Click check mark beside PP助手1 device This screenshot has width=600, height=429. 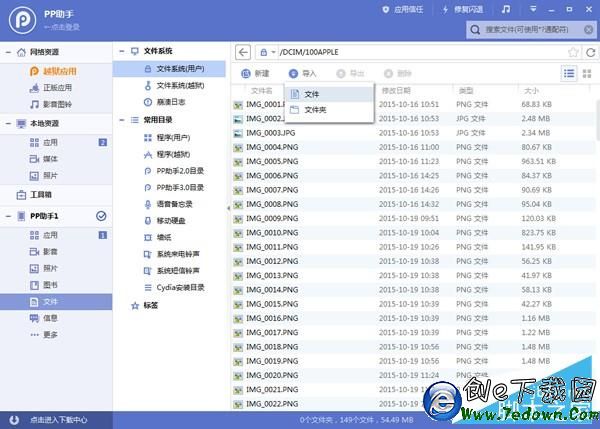[101, 216]
